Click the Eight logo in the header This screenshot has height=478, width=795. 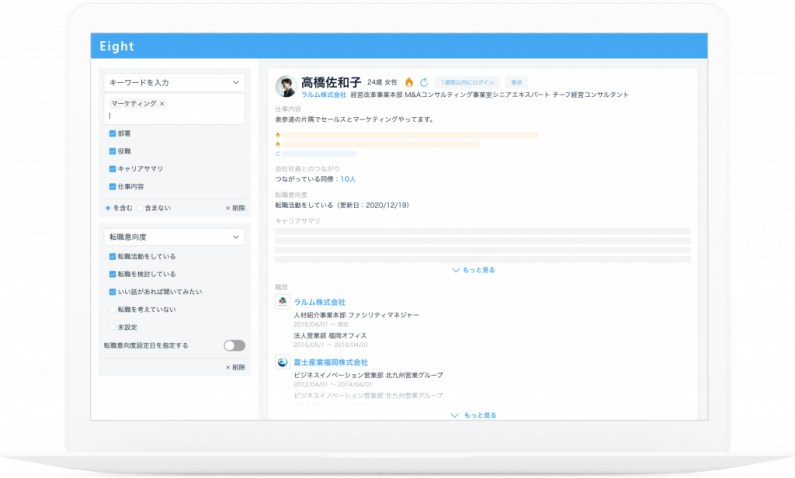[x=116, y=46]
